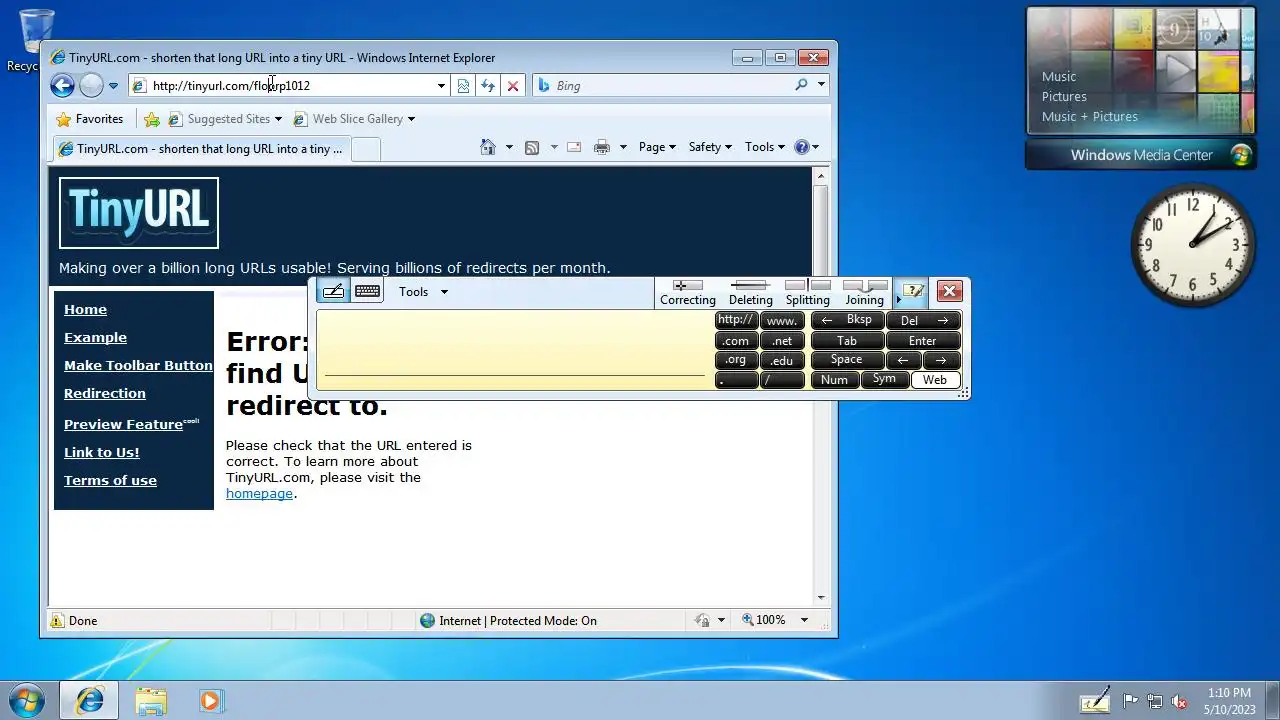Open the Home page icon
1280x720 pixels.
(x=488, y=147)
